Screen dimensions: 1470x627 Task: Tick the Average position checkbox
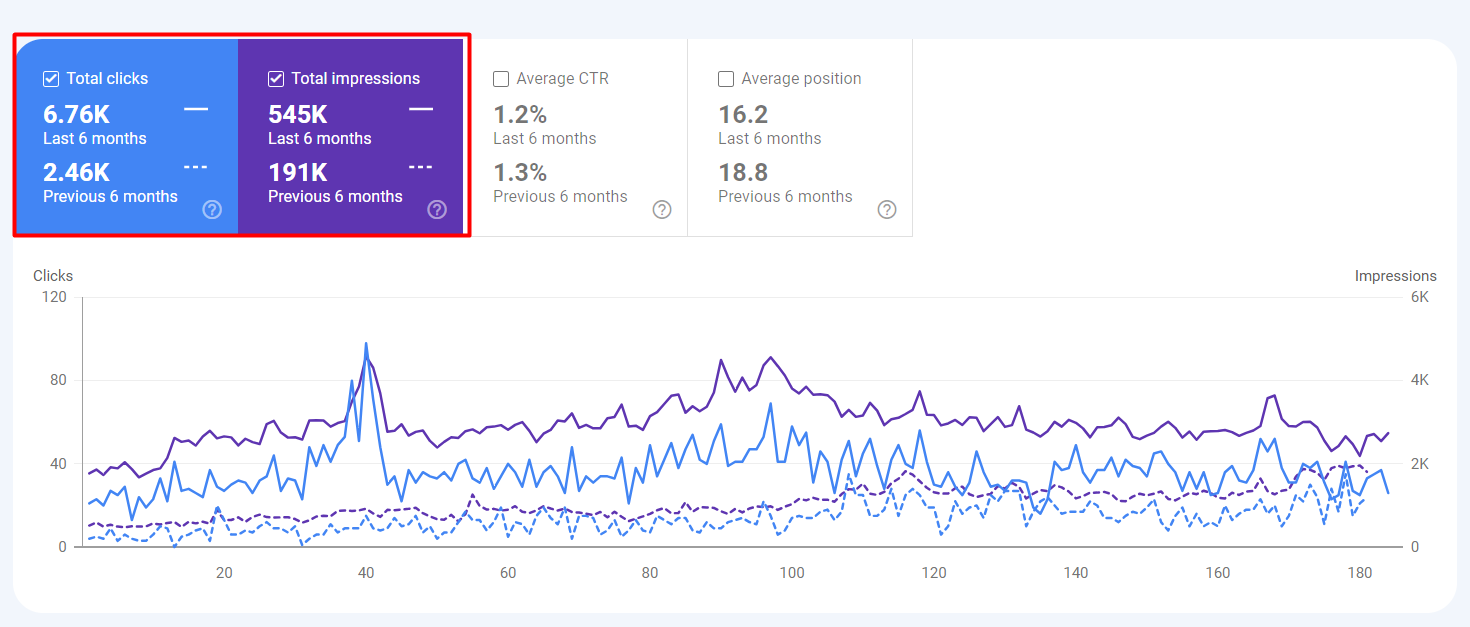click(726, 79)
